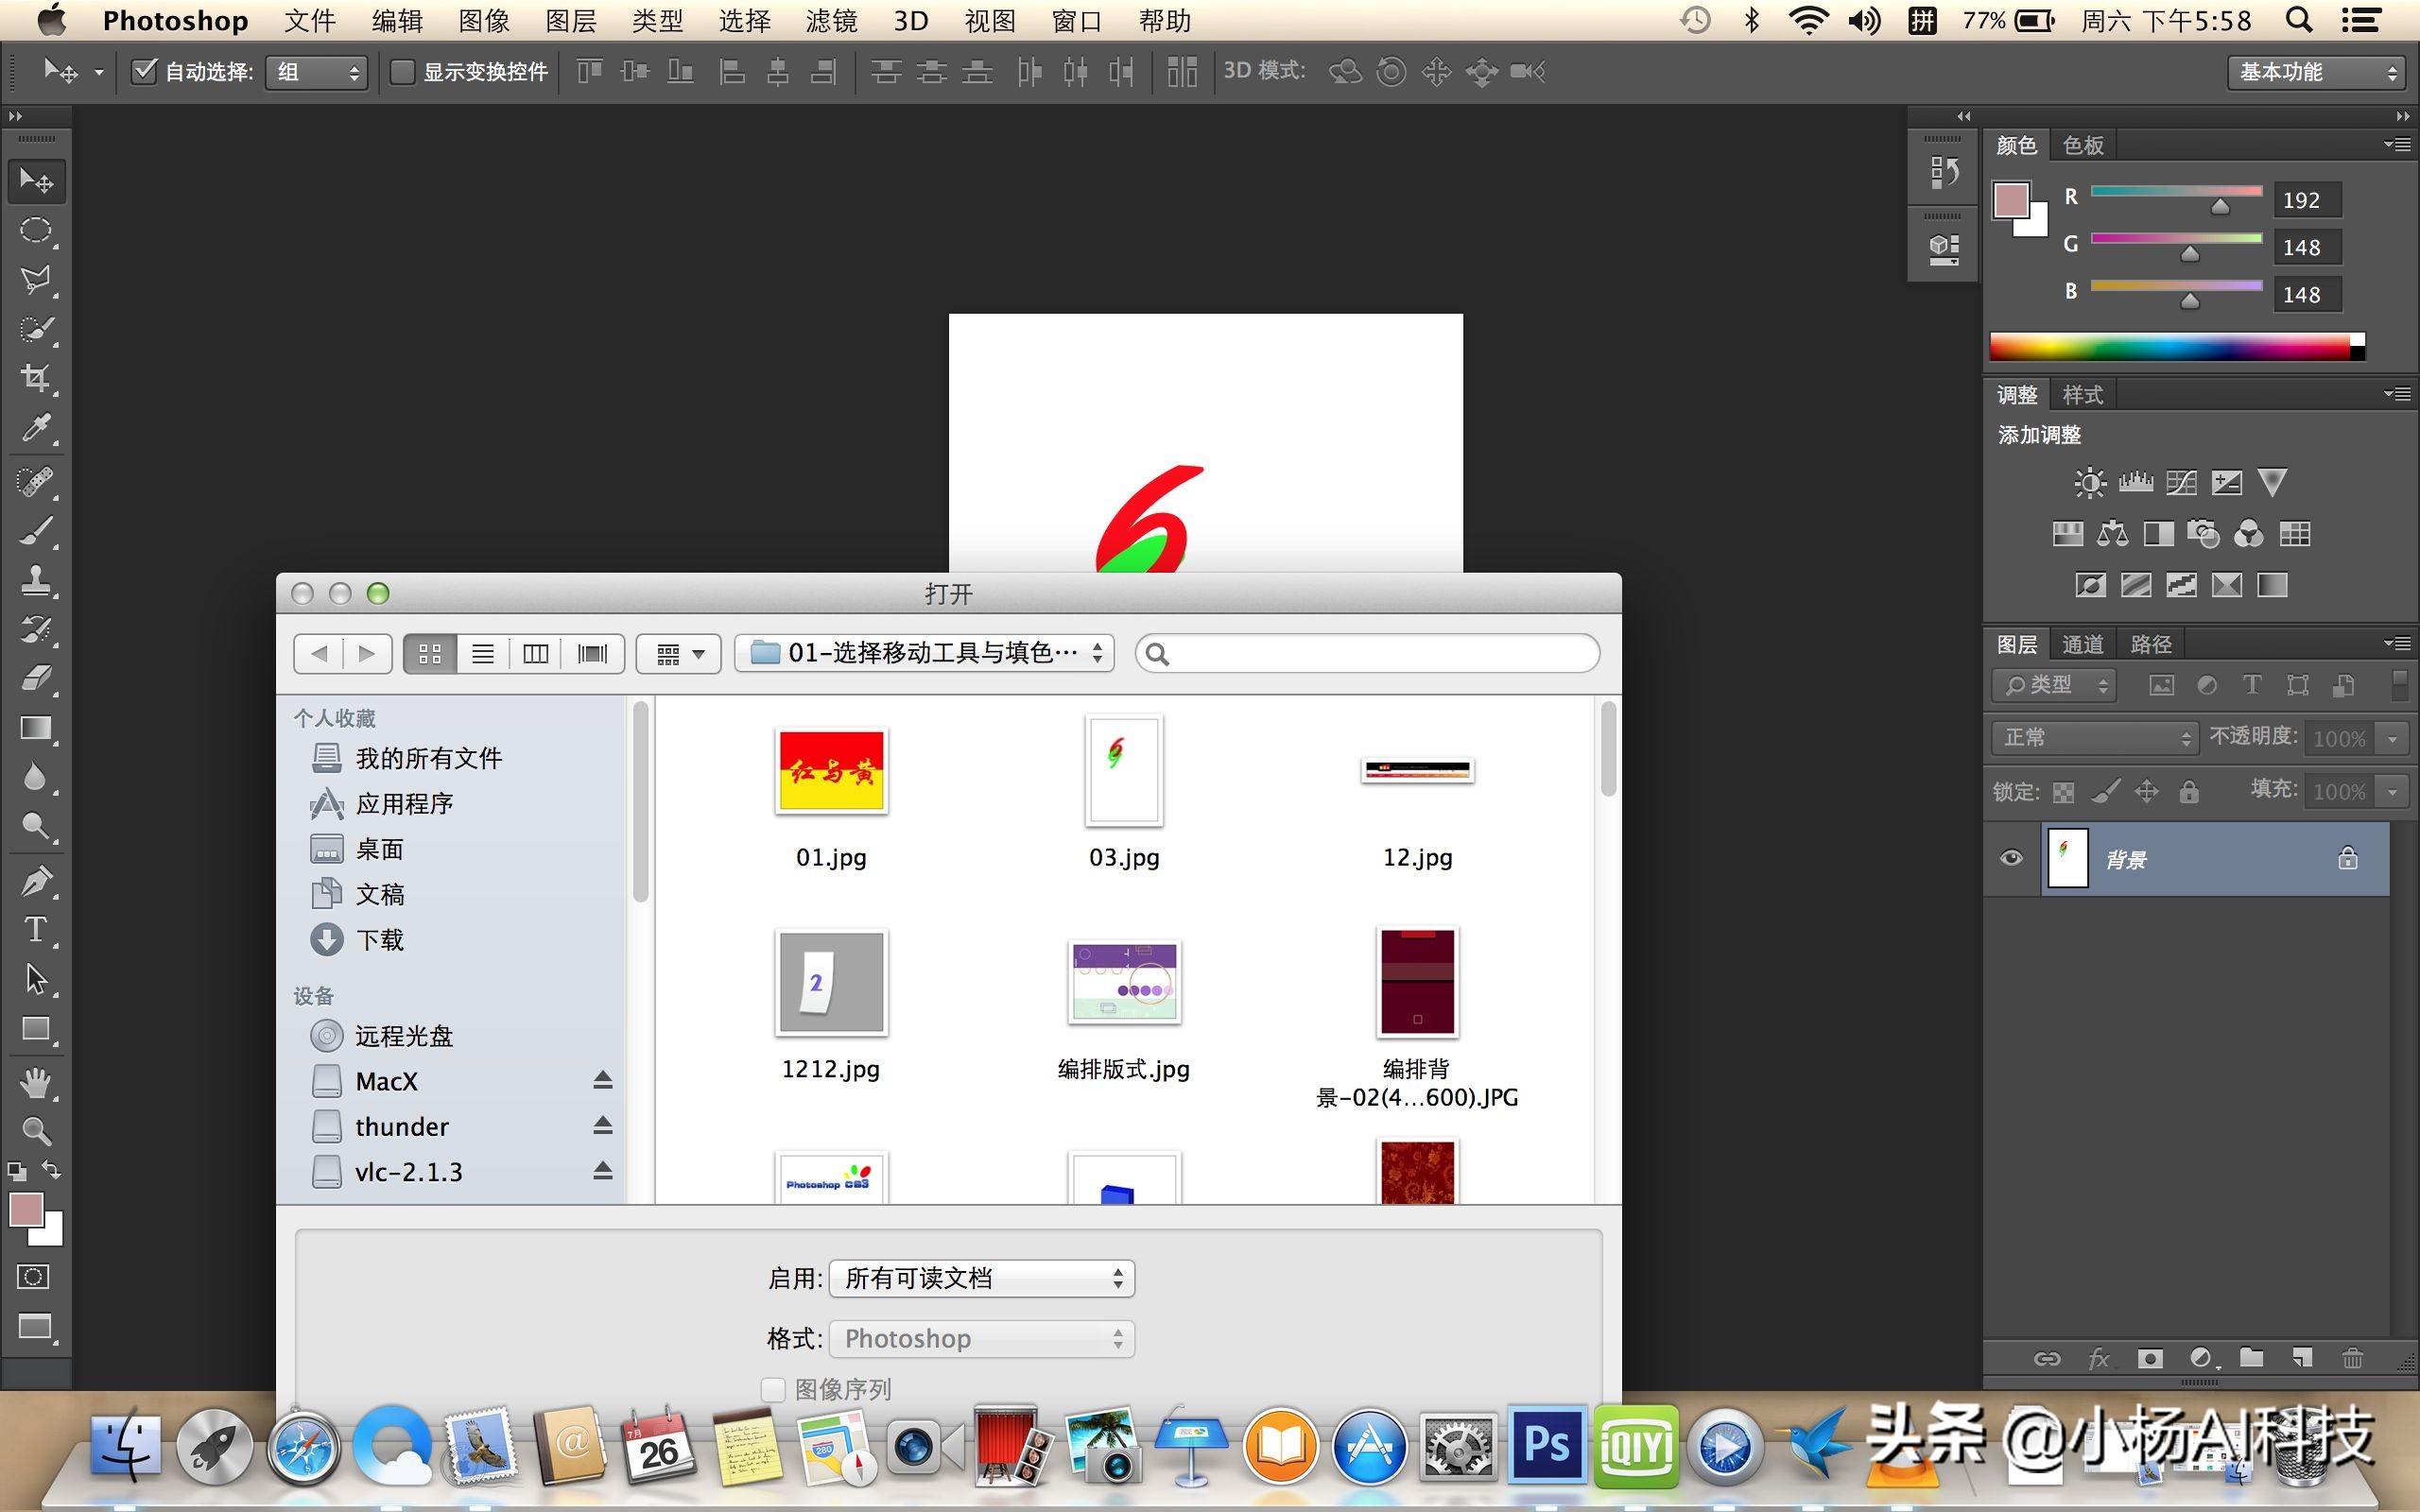Select the Clone Stamp tool
Image resolution: width=2420 pixels, height=1512 pixels.
coord(36,580)
